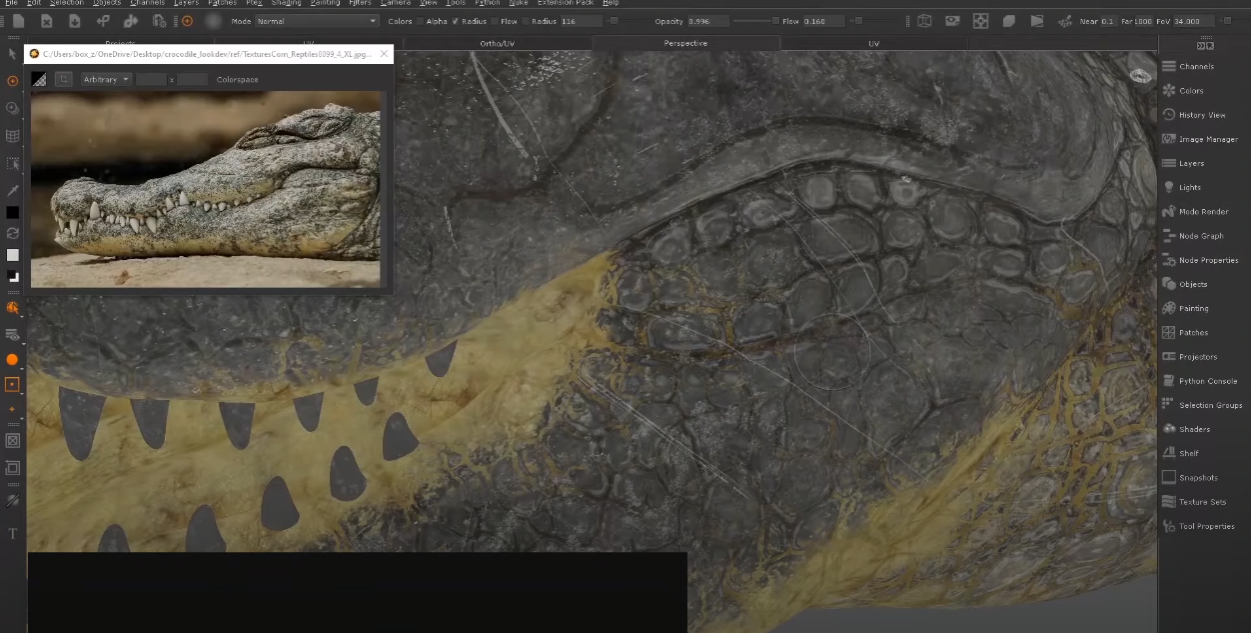Open the Python menu
1251x633 pixels.
click(x=488, y=3)
